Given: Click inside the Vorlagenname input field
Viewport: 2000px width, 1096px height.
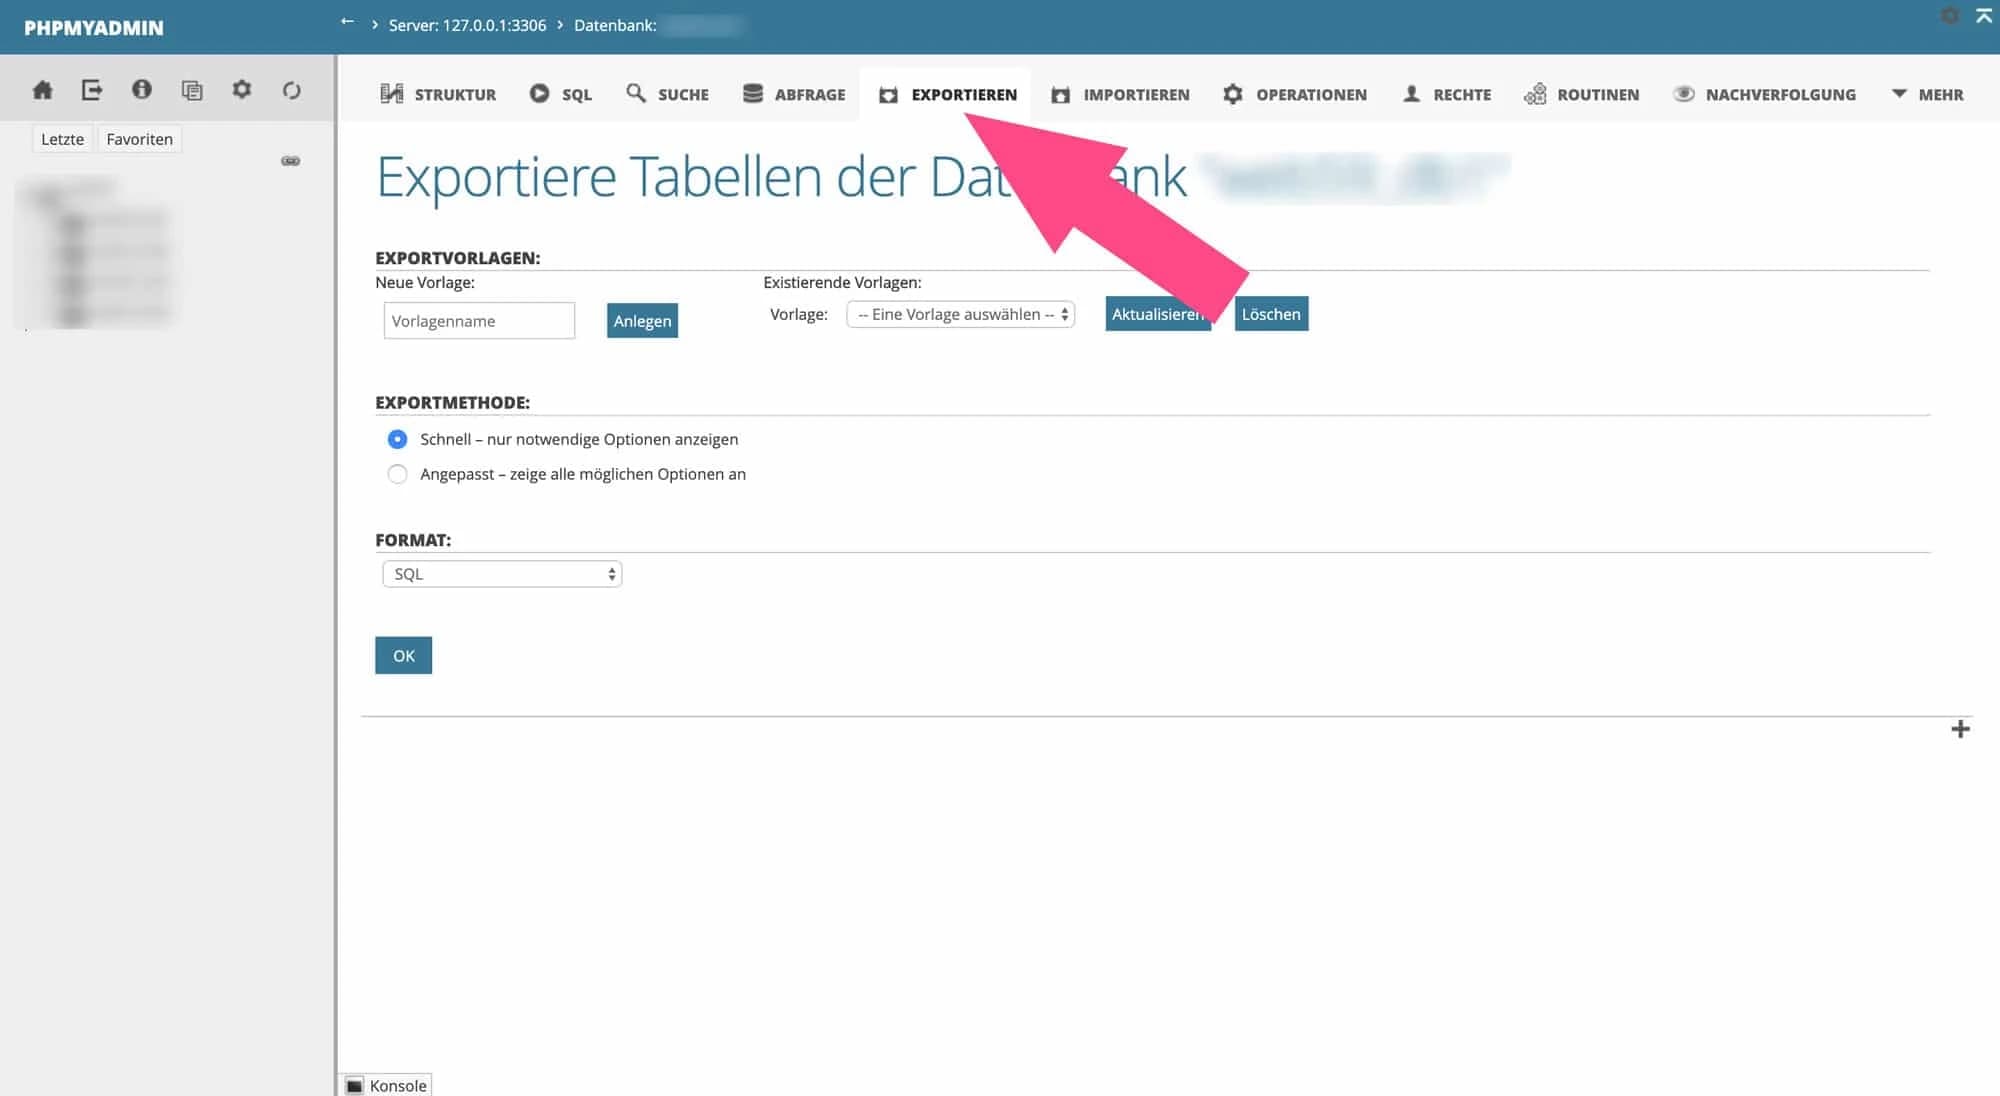Looking at the screenshot, I should coord(478,320).
